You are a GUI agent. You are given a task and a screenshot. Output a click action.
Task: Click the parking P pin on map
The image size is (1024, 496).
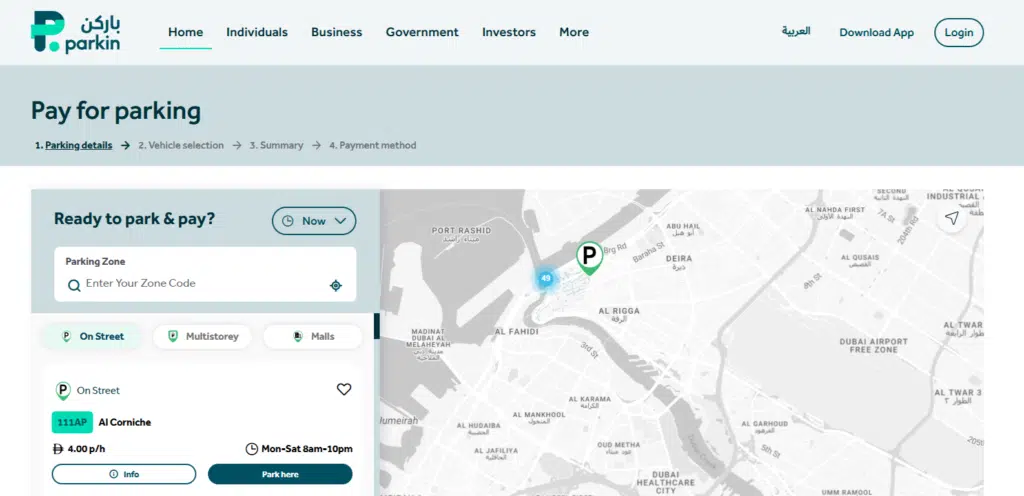coord(589,257)
